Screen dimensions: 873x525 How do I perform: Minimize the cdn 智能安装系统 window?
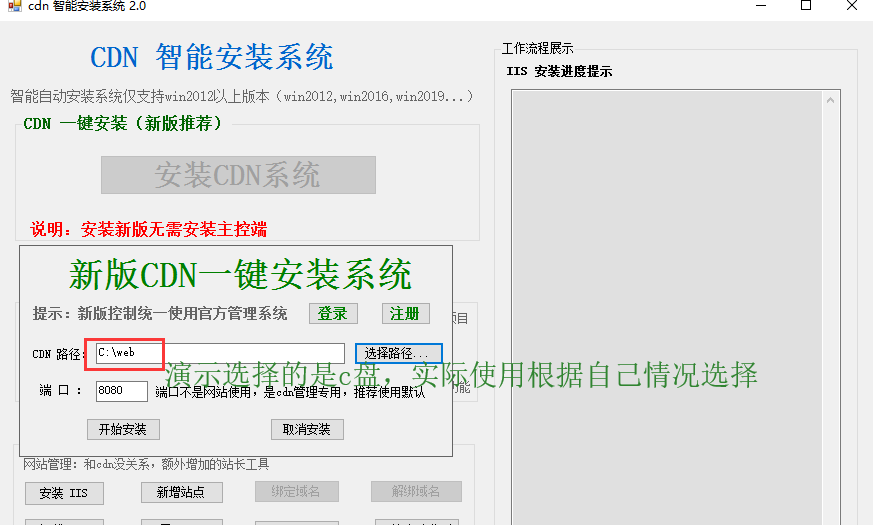click(x=760, y=6)
